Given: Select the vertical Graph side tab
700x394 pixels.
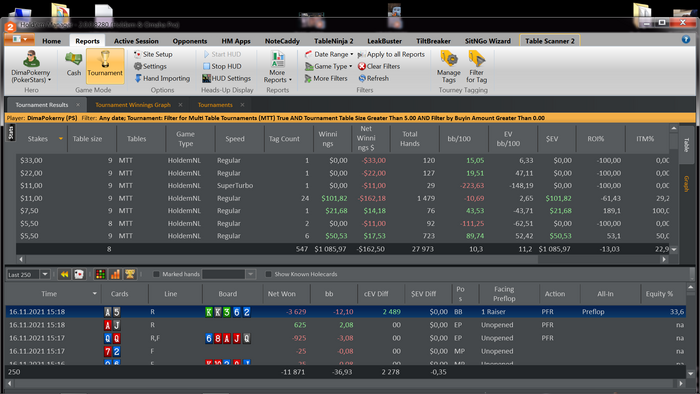Looking at the screenshot, I should coord(687,184).
